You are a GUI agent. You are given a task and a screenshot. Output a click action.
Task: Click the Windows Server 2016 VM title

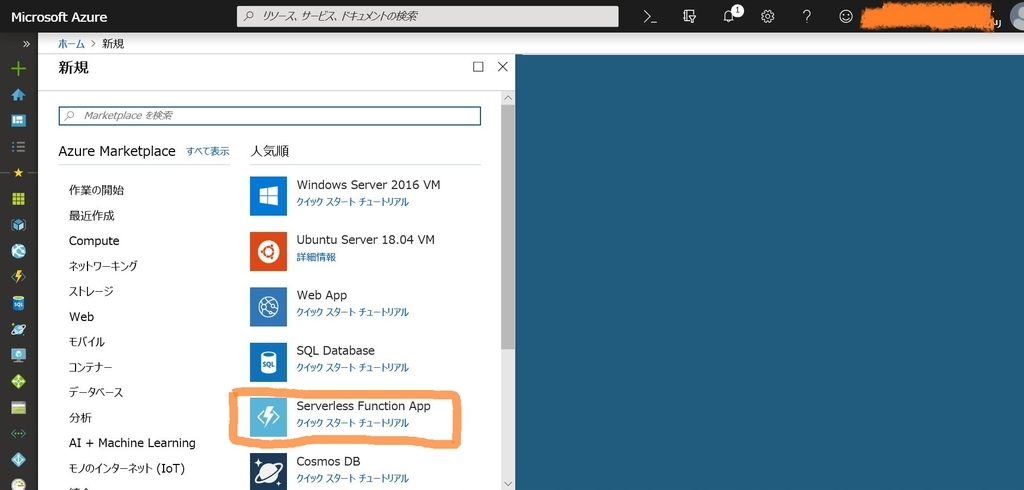pyautogui.click(x=368, y=185)
